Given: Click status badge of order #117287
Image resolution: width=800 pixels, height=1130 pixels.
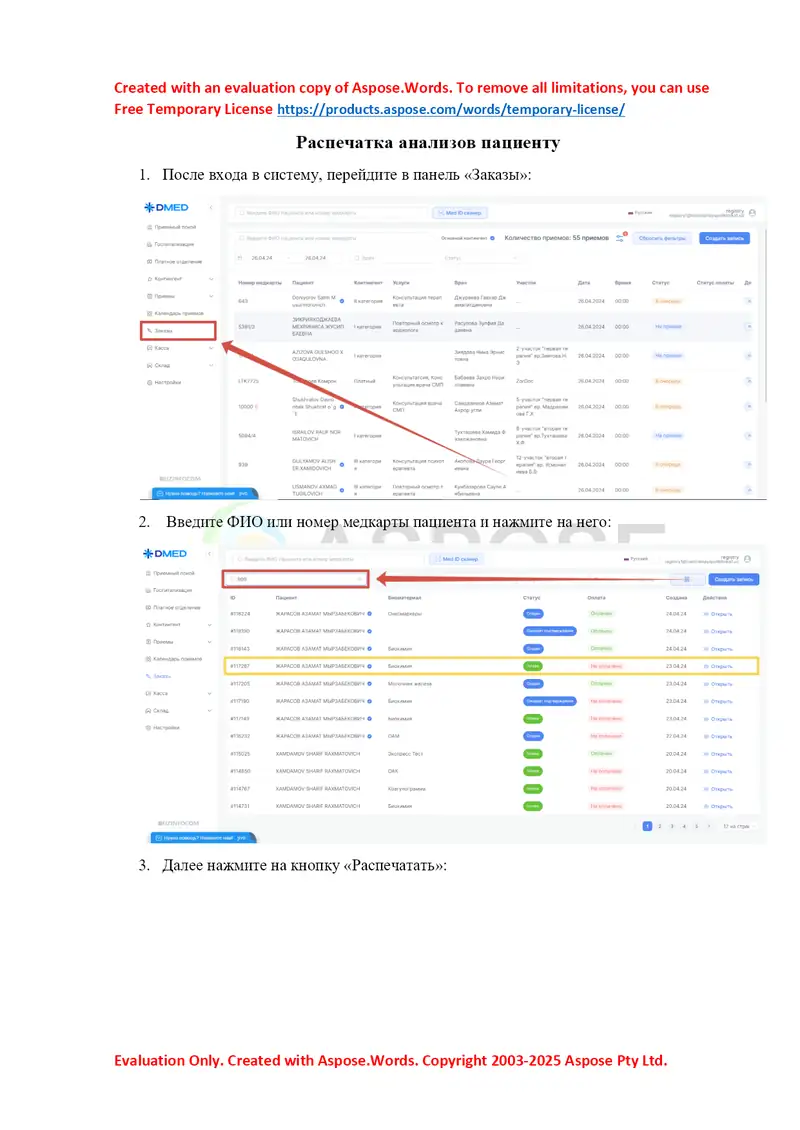Looking at the screenshot, I should point(533,666).
